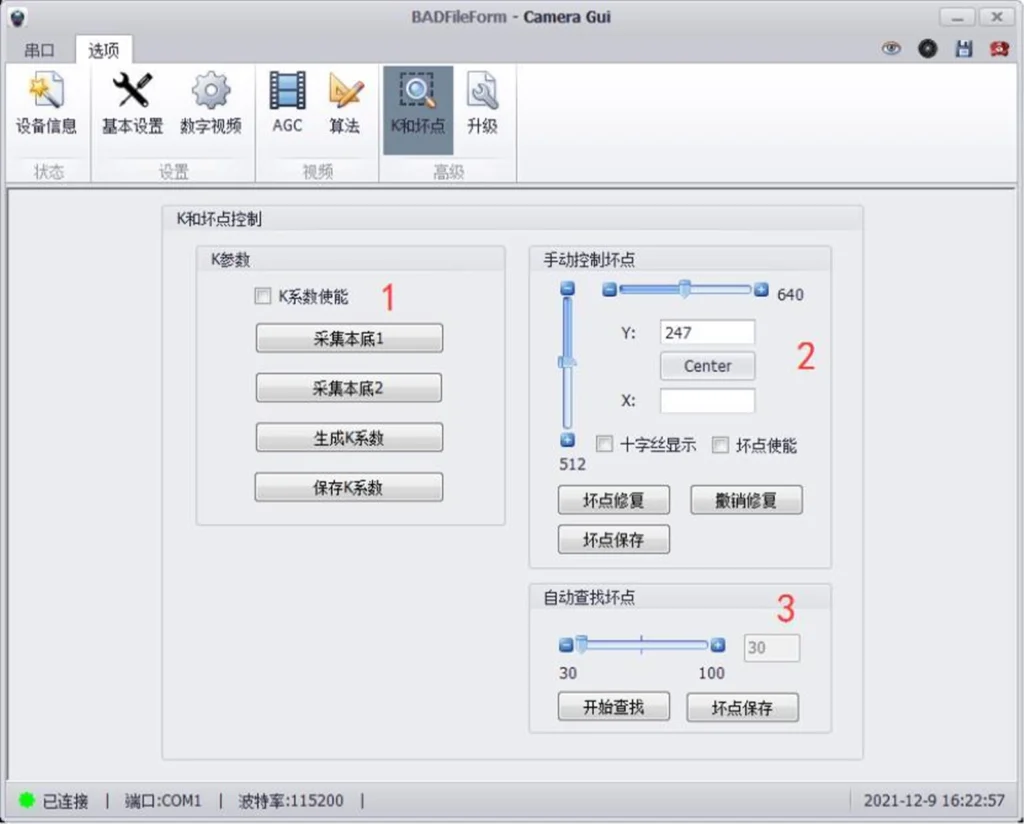Toggle 十字丝显示 crosshair display
Image resolution: width=1024 pixels, height=824 pixels.
coord(604,444)
